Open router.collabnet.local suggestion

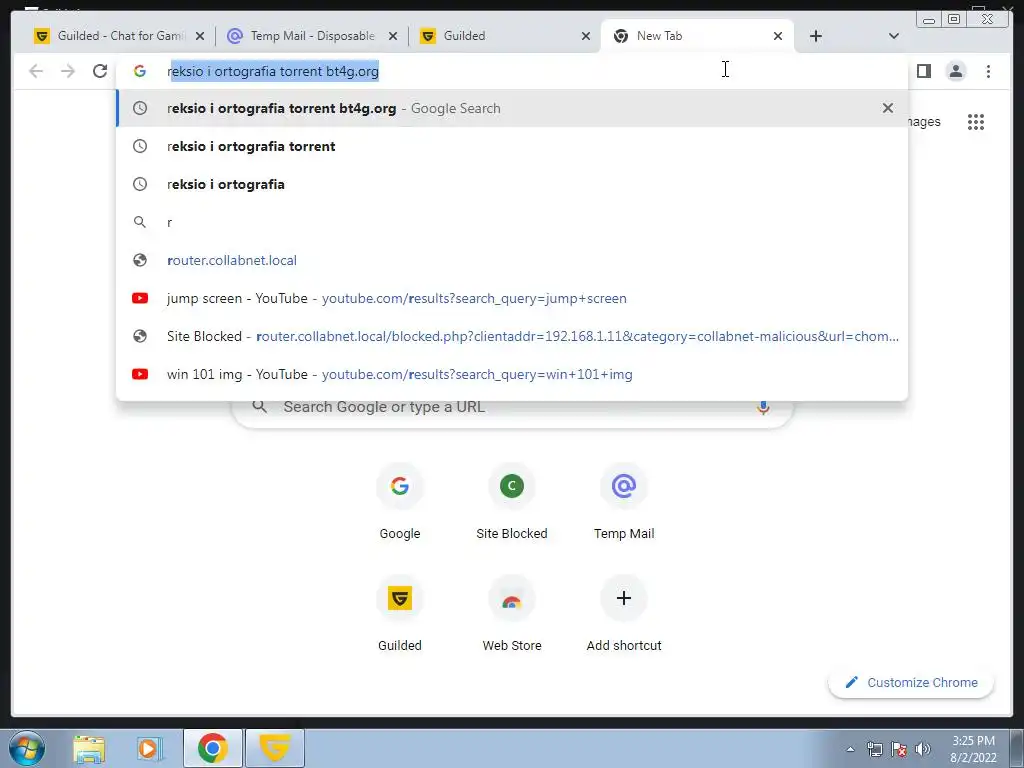pyautogui.click(x=512, y=260)
